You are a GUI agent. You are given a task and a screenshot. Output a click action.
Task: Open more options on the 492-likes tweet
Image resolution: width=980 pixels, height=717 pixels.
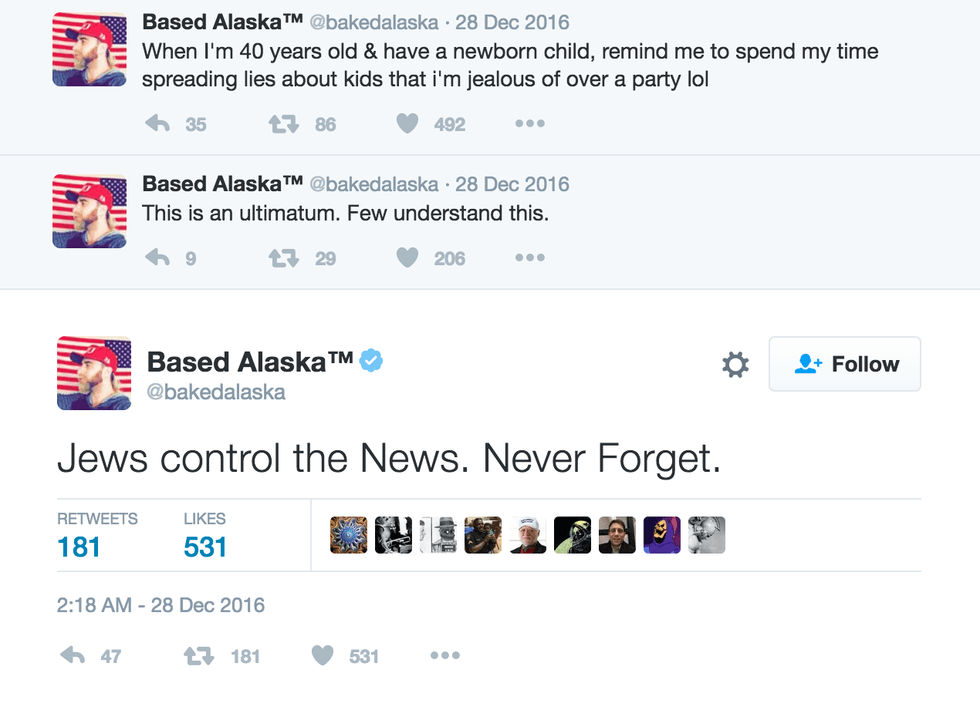[529, 124]
